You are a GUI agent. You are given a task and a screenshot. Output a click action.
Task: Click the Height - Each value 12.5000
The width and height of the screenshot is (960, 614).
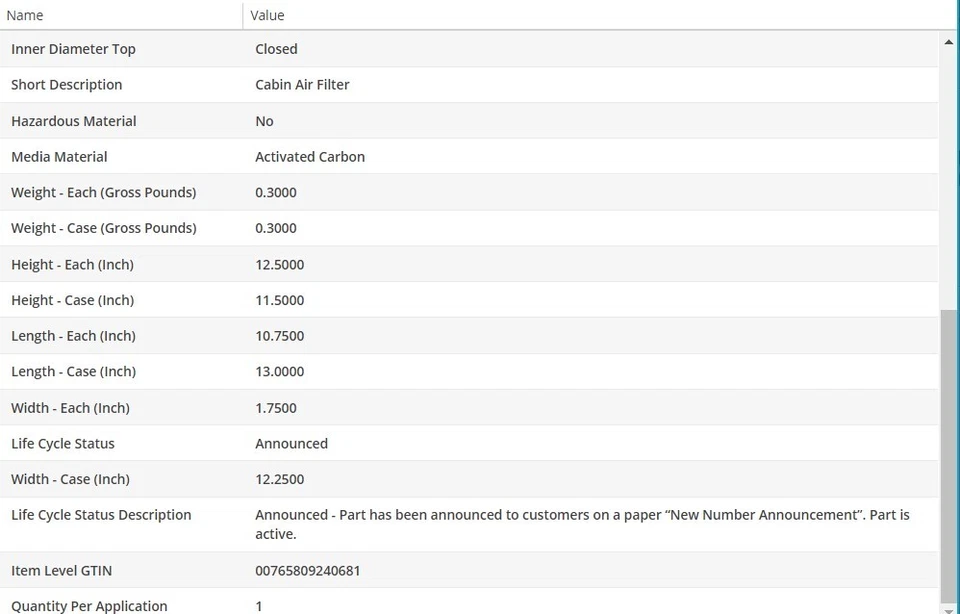pyautogui.click(x=279, y=265)
